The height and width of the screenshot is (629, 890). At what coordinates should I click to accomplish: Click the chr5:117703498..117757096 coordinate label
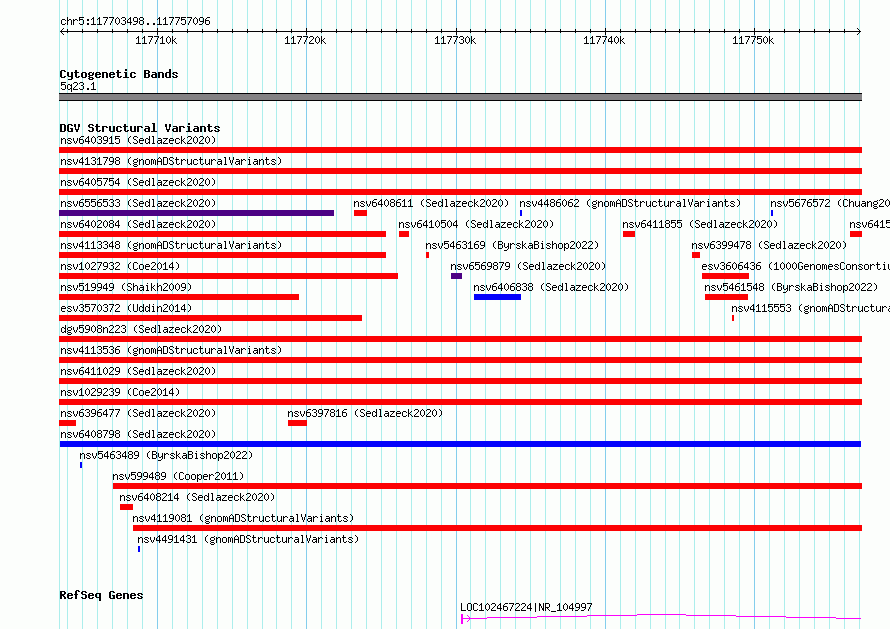[135, 22]
